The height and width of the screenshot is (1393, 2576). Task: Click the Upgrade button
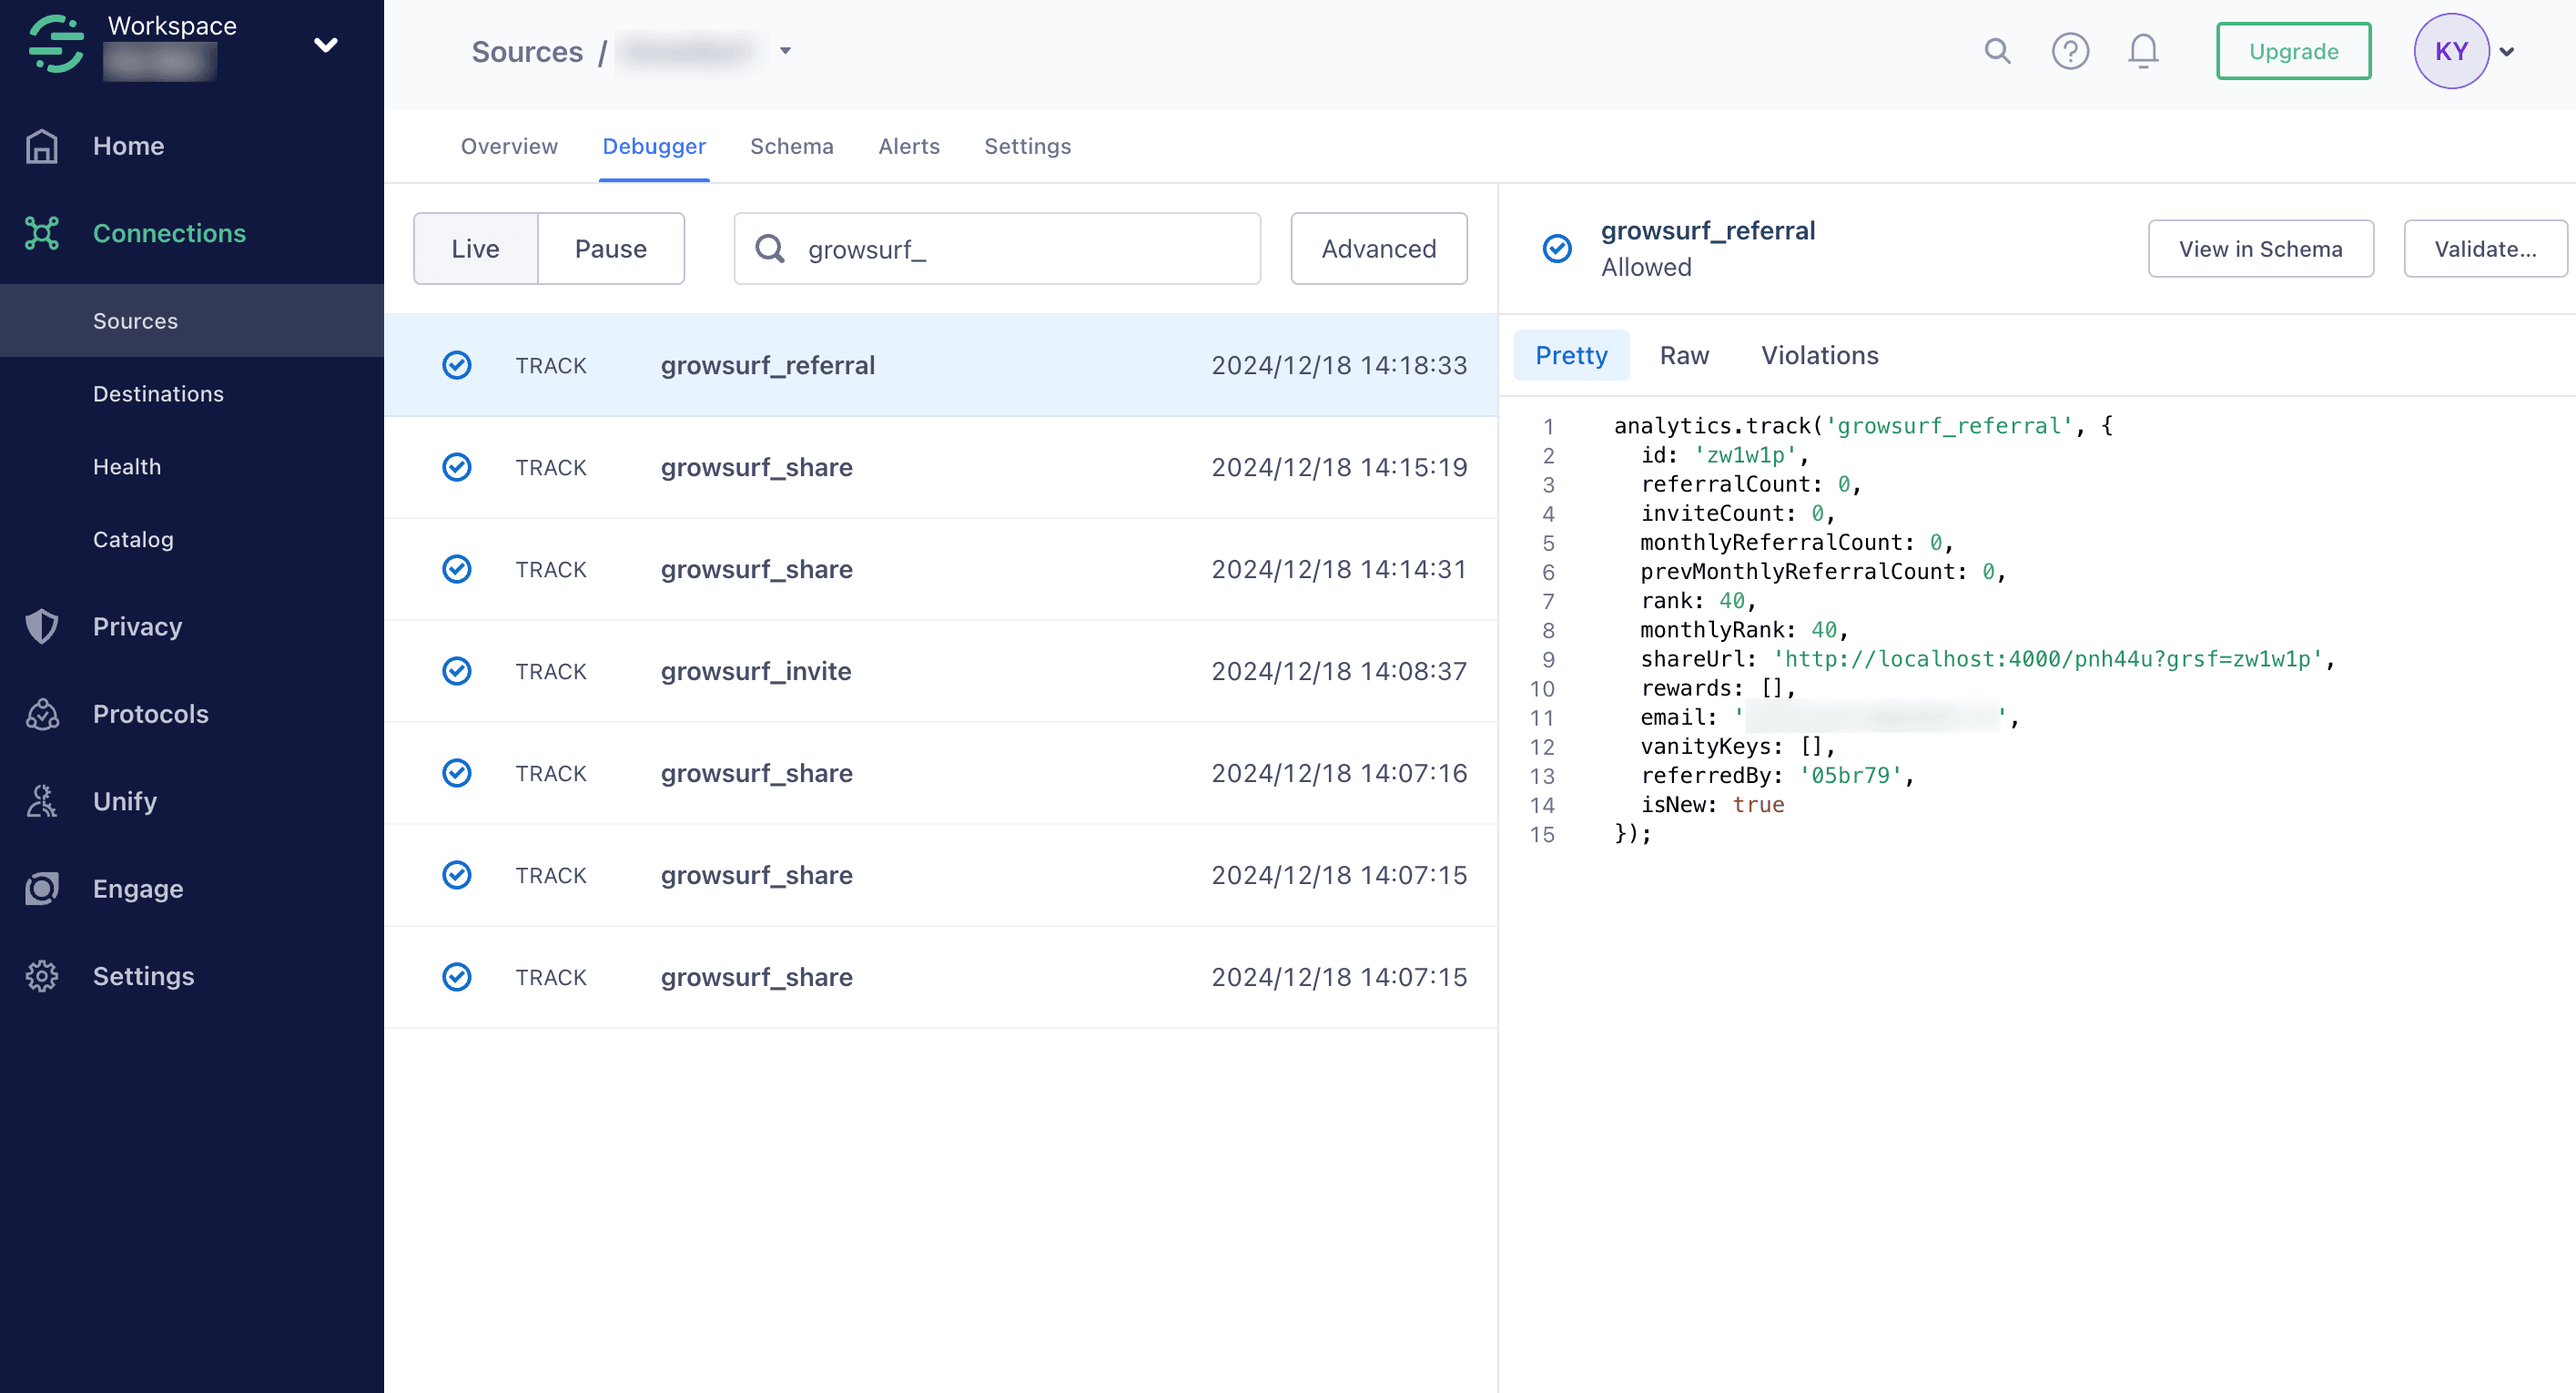click(2293, 51)
